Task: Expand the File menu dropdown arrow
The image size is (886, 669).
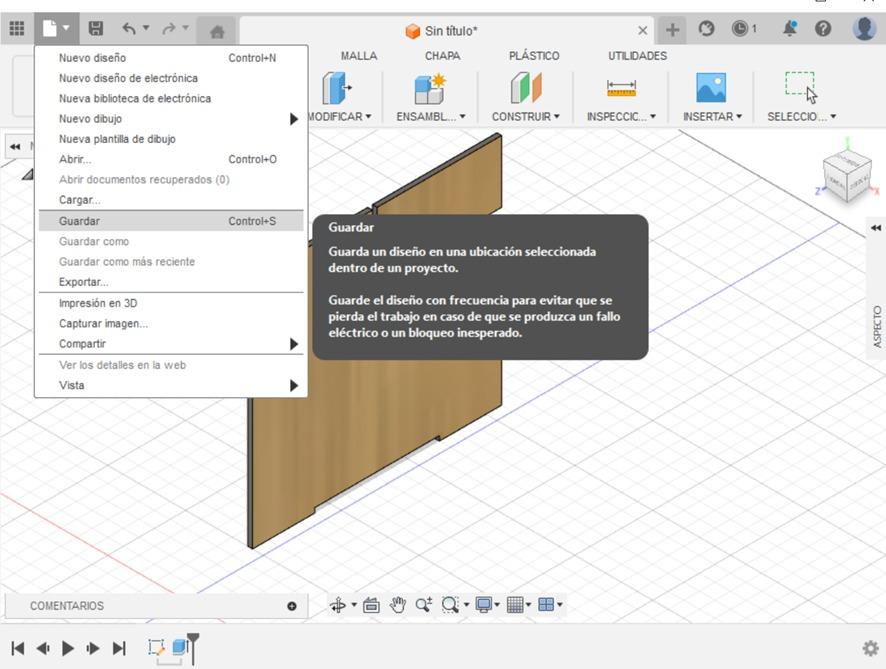Action: click(66, 28)
